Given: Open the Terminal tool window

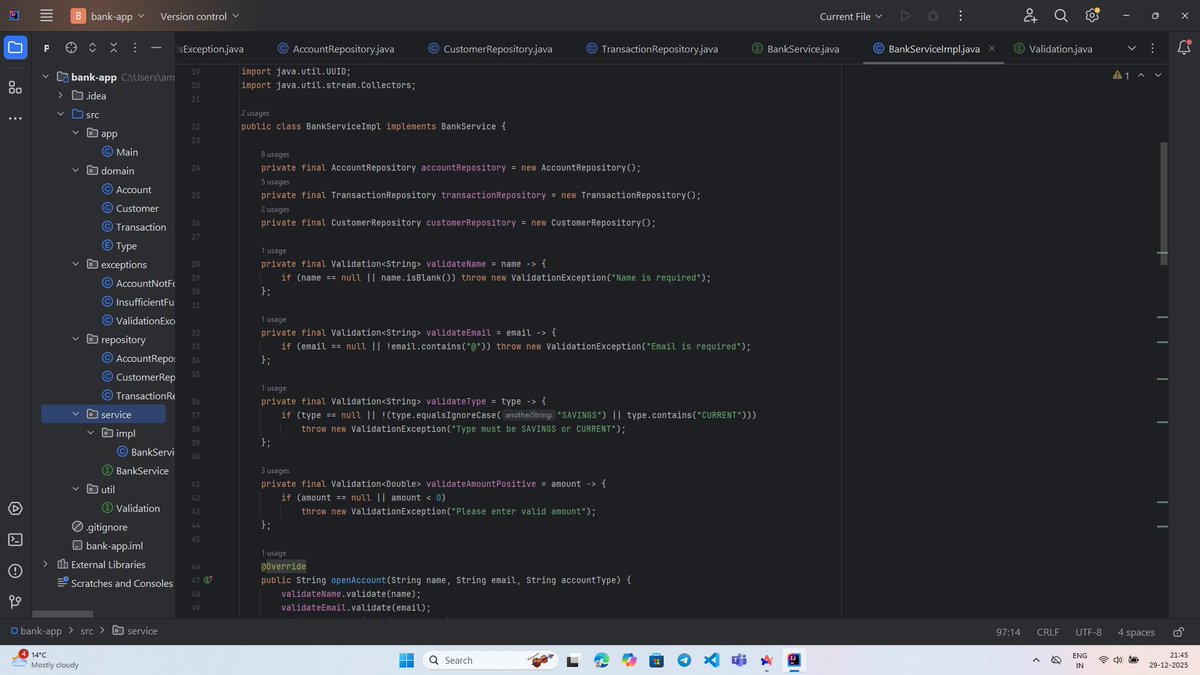Looking at the screenshot, I should tap(15, 540).
